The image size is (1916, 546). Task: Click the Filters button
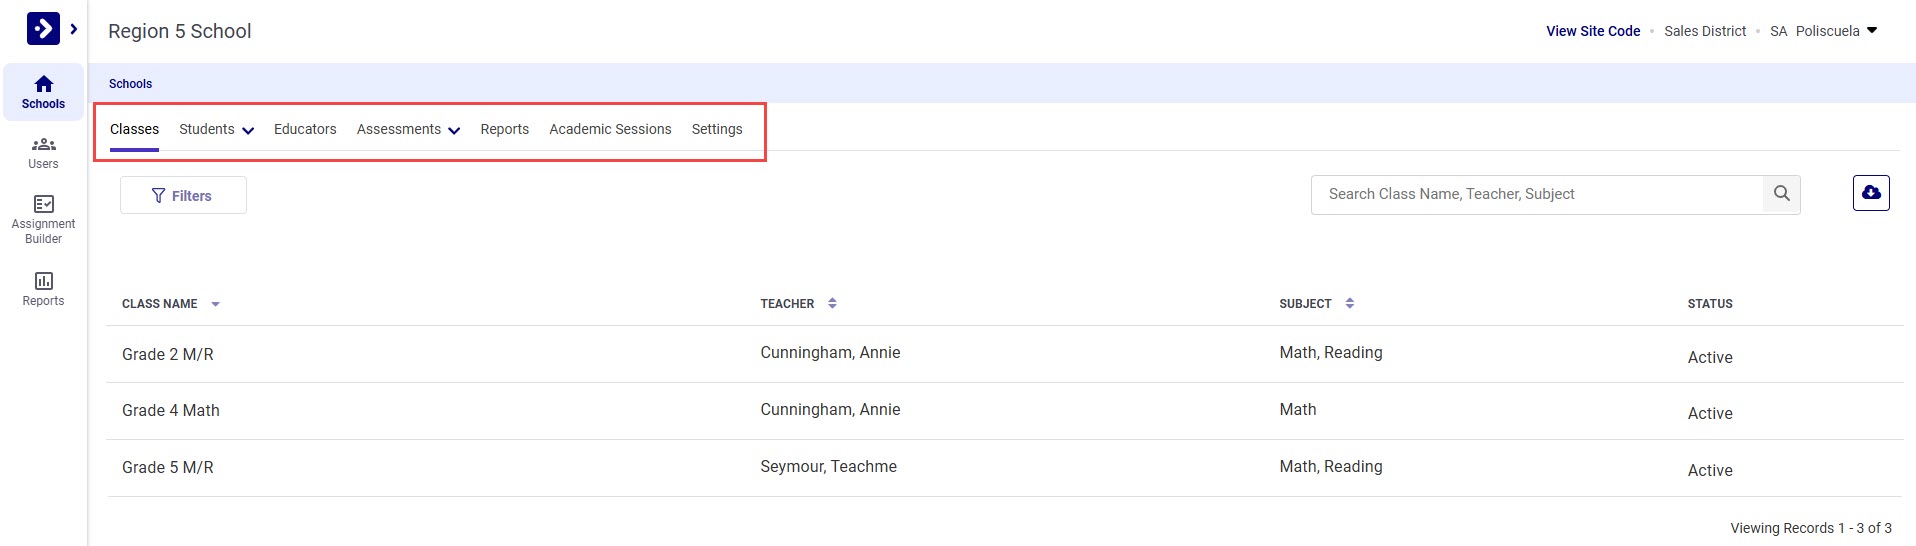(183, 196)
